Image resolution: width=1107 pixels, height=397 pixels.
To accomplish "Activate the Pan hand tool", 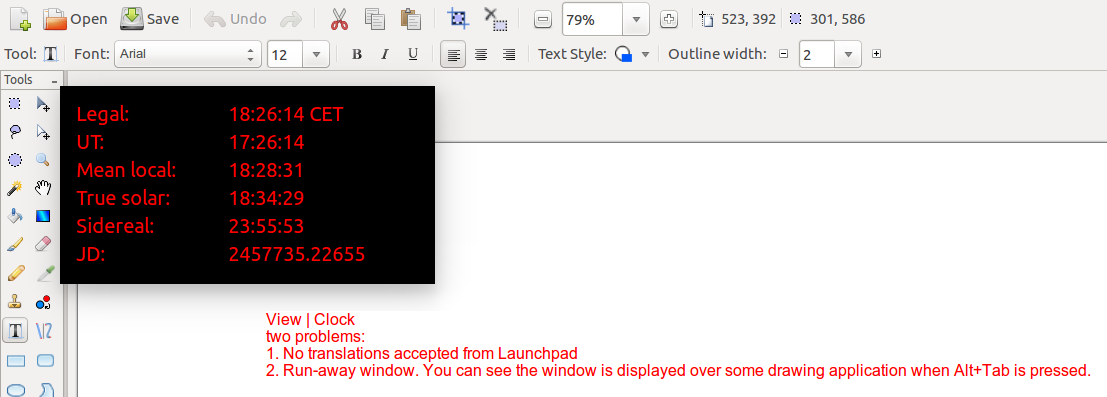I will point(44,188).
